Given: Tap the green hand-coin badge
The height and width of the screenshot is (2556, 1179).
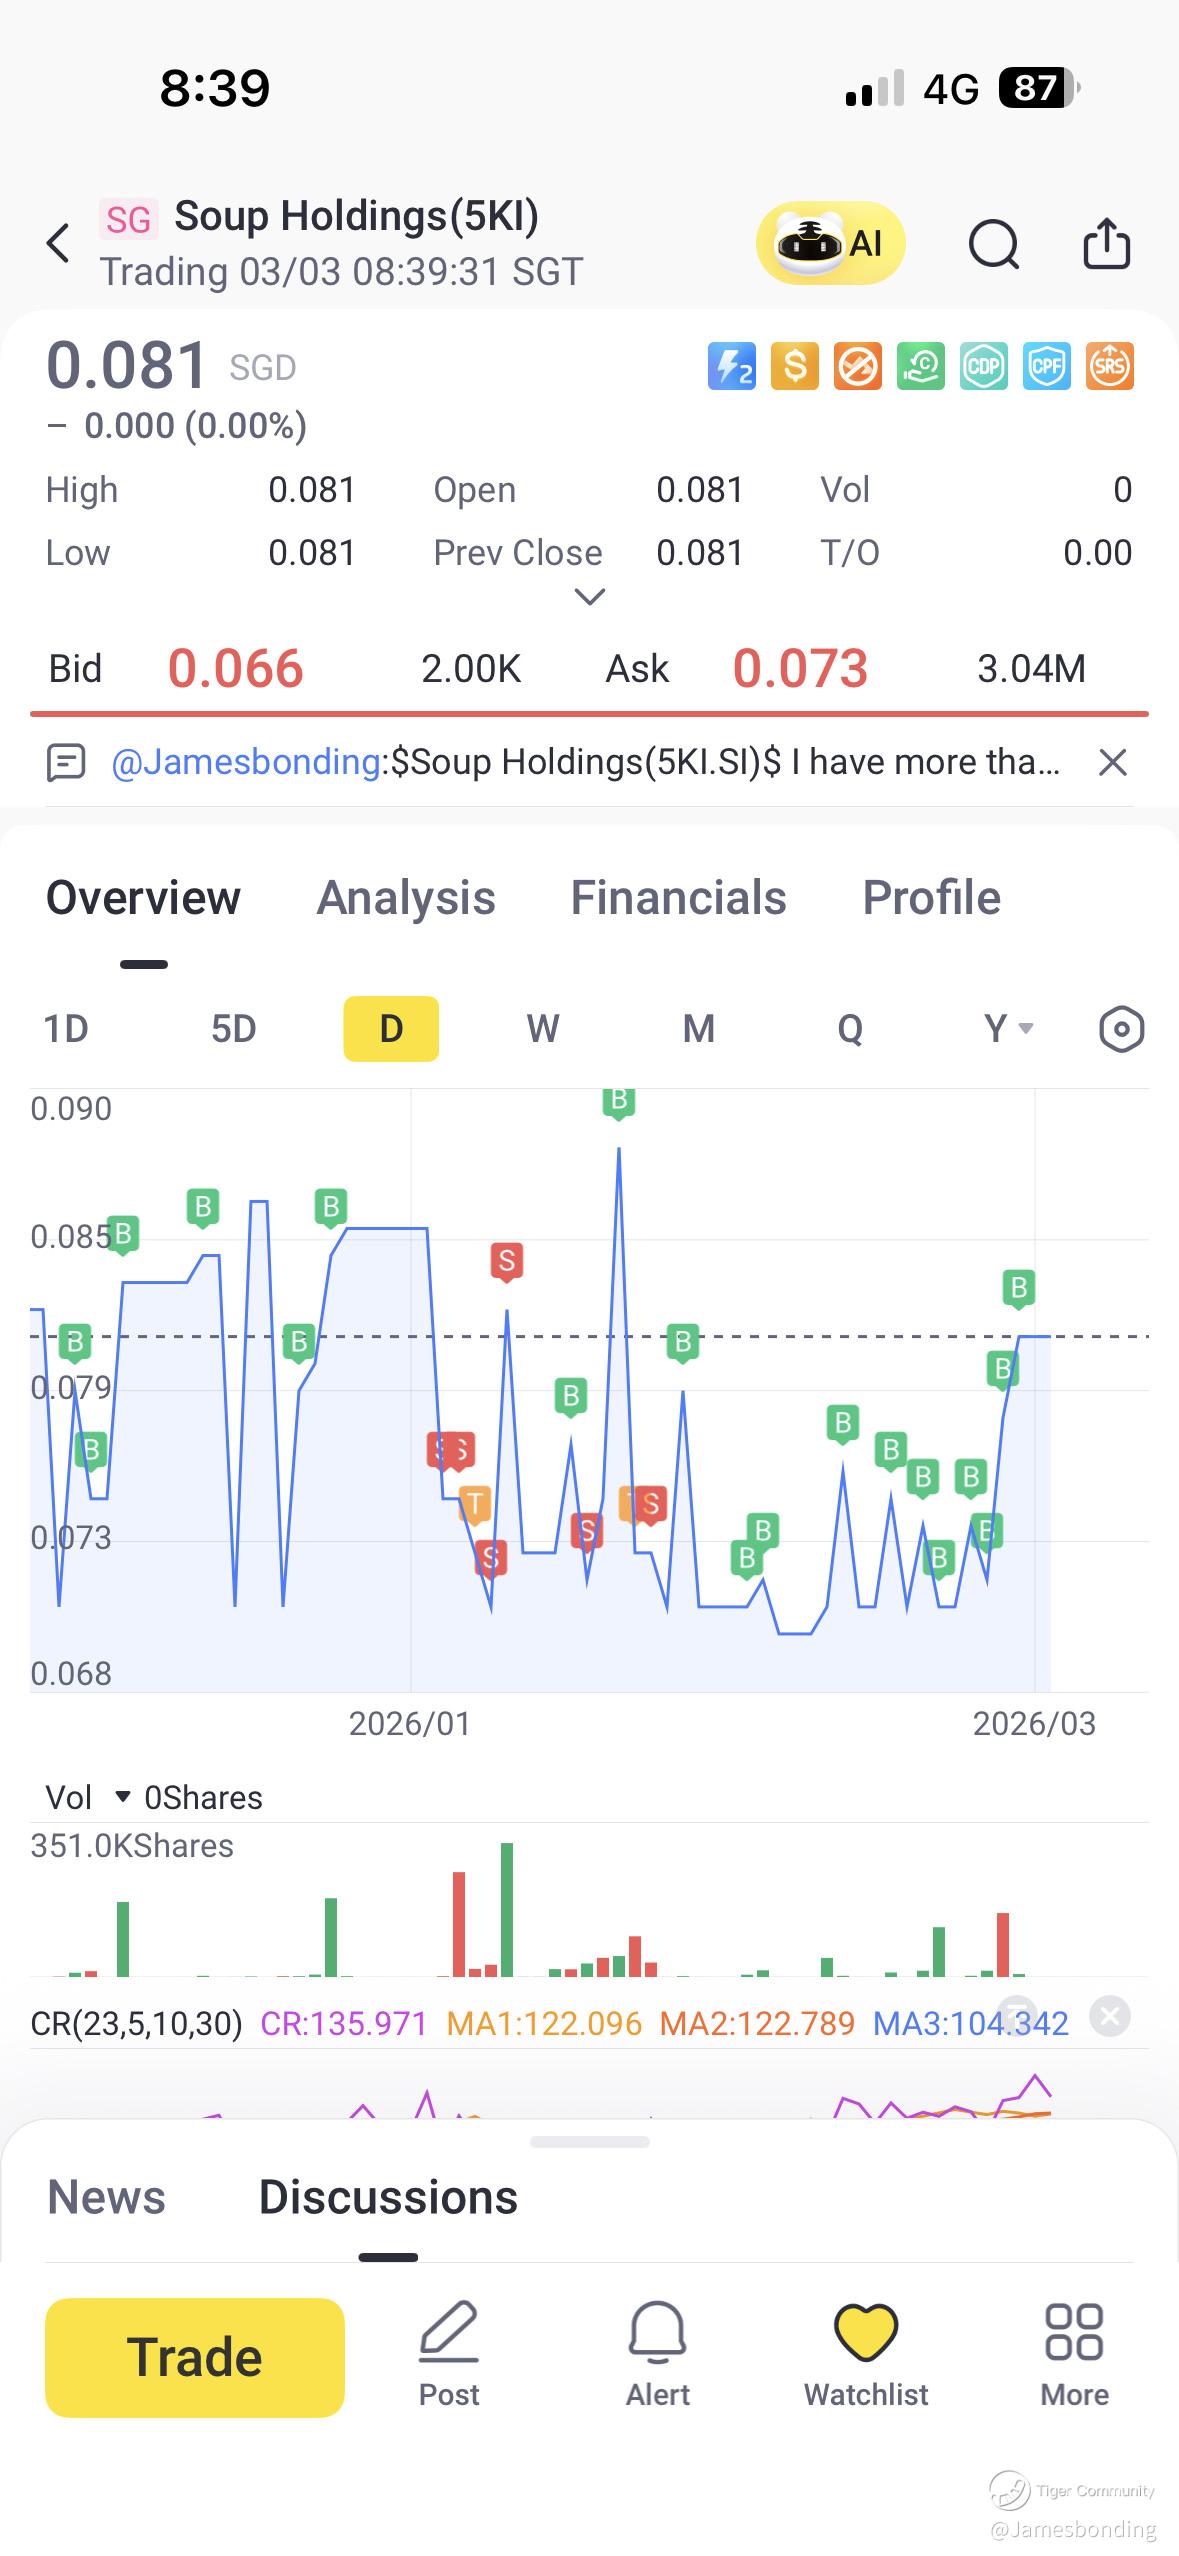Looking at the screenshot, I should 920,366.
